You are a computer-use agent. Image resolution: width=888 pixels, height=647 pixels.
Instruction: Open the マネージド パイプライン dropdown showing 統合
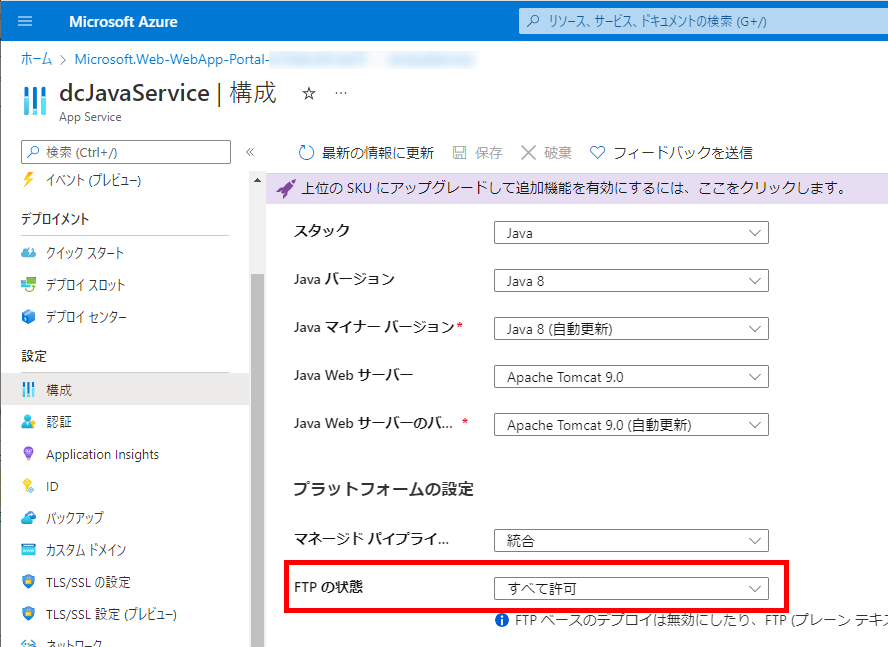click(631, 541)
